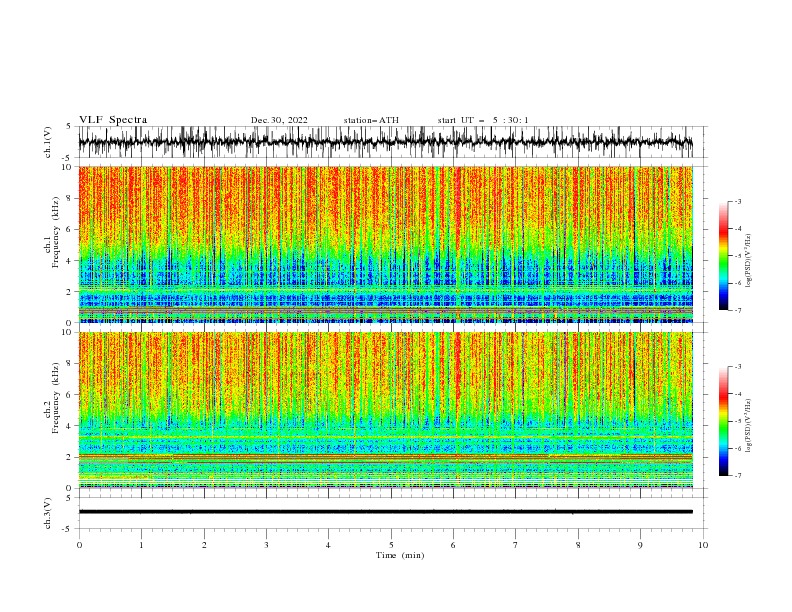Click the ch.1 spectrogram panel
Image resolution: width=792 pixels, height=612 pixels.
click(x=385, y=244)
